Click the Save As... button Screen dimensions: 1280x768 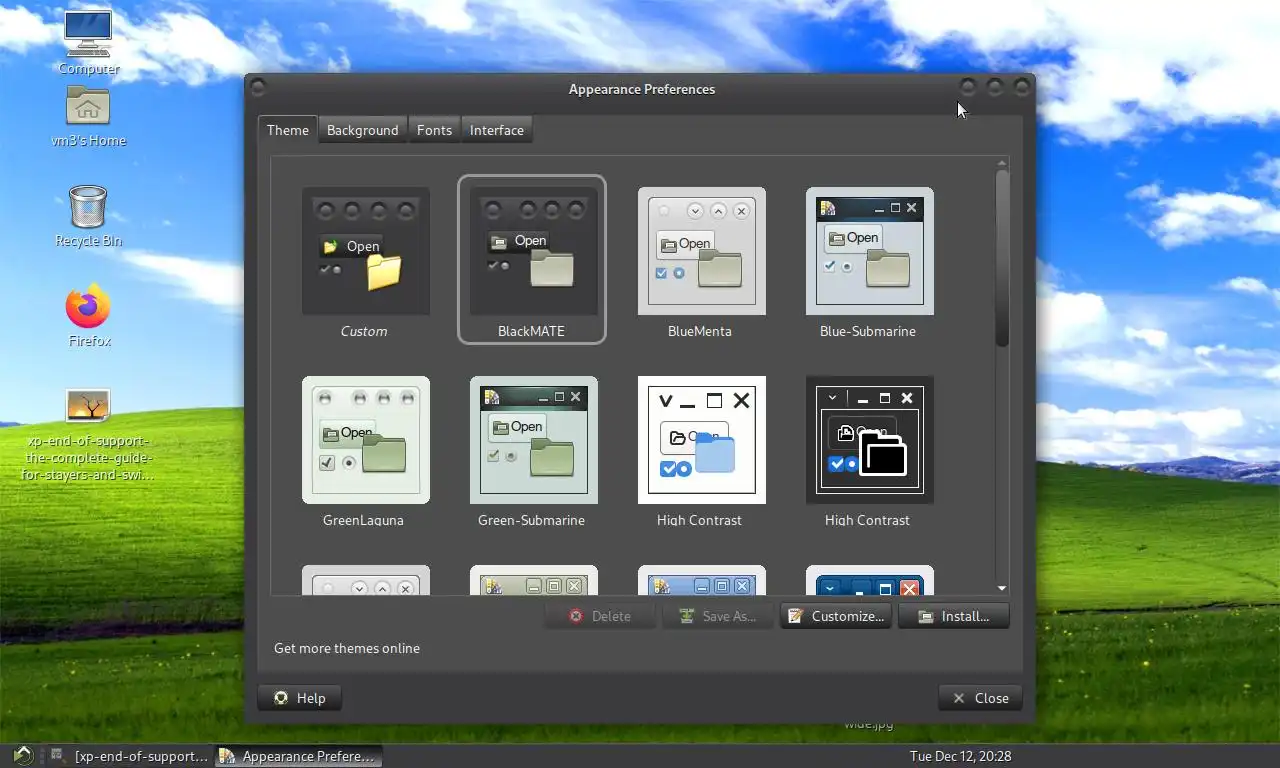coord(717,616)
